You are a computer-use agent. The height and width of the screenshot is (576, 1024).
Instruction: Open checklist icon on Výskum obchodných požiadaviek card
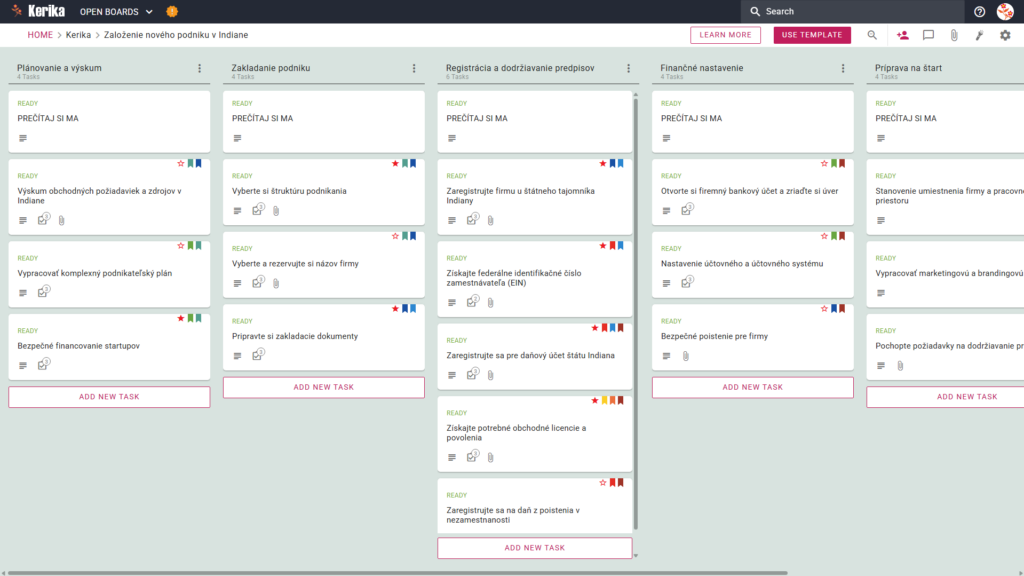click(x=43, y=219)
